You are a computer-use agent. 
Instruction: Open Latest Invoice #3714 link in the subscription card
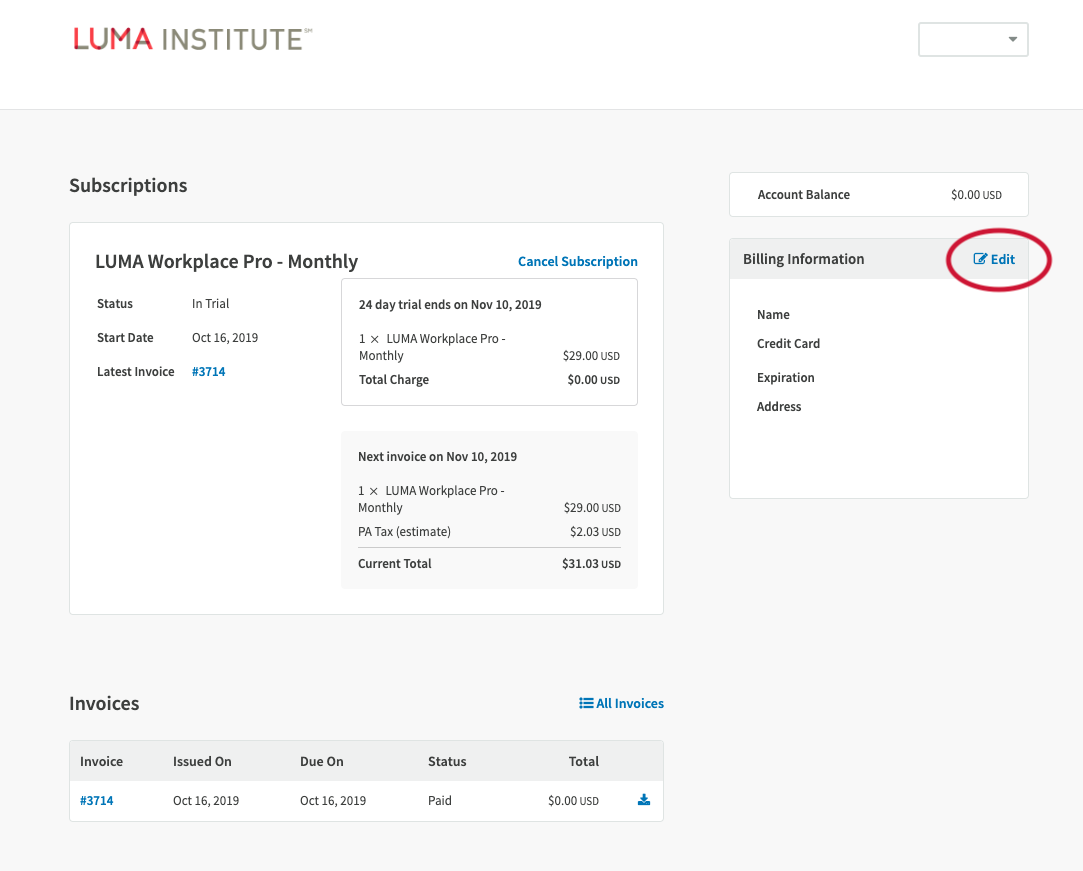coord(209,372)
